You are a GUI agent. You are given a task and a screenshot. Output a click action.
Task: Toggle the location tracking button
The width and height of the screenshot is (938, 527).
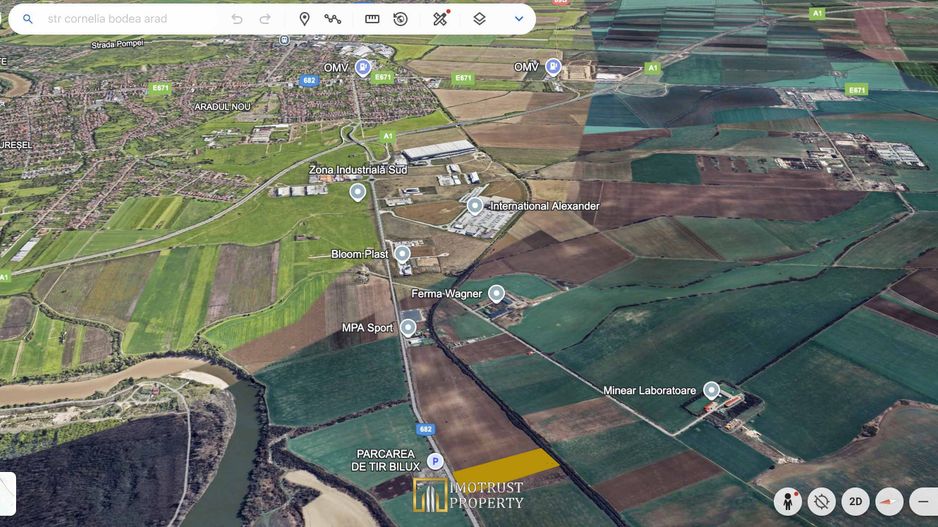coord(822,501)
